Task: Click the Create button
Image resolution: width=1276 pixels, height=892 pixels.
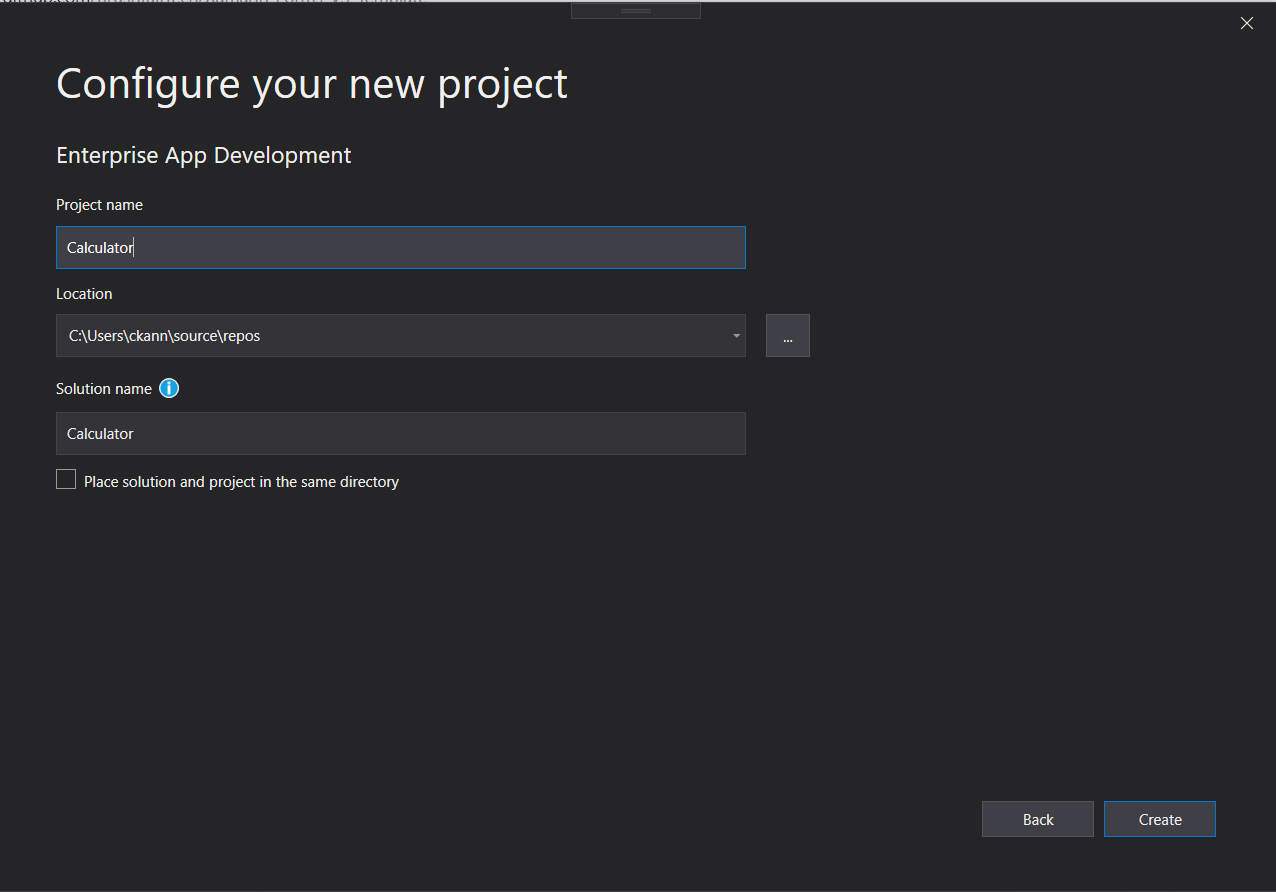Action: 1159,818
